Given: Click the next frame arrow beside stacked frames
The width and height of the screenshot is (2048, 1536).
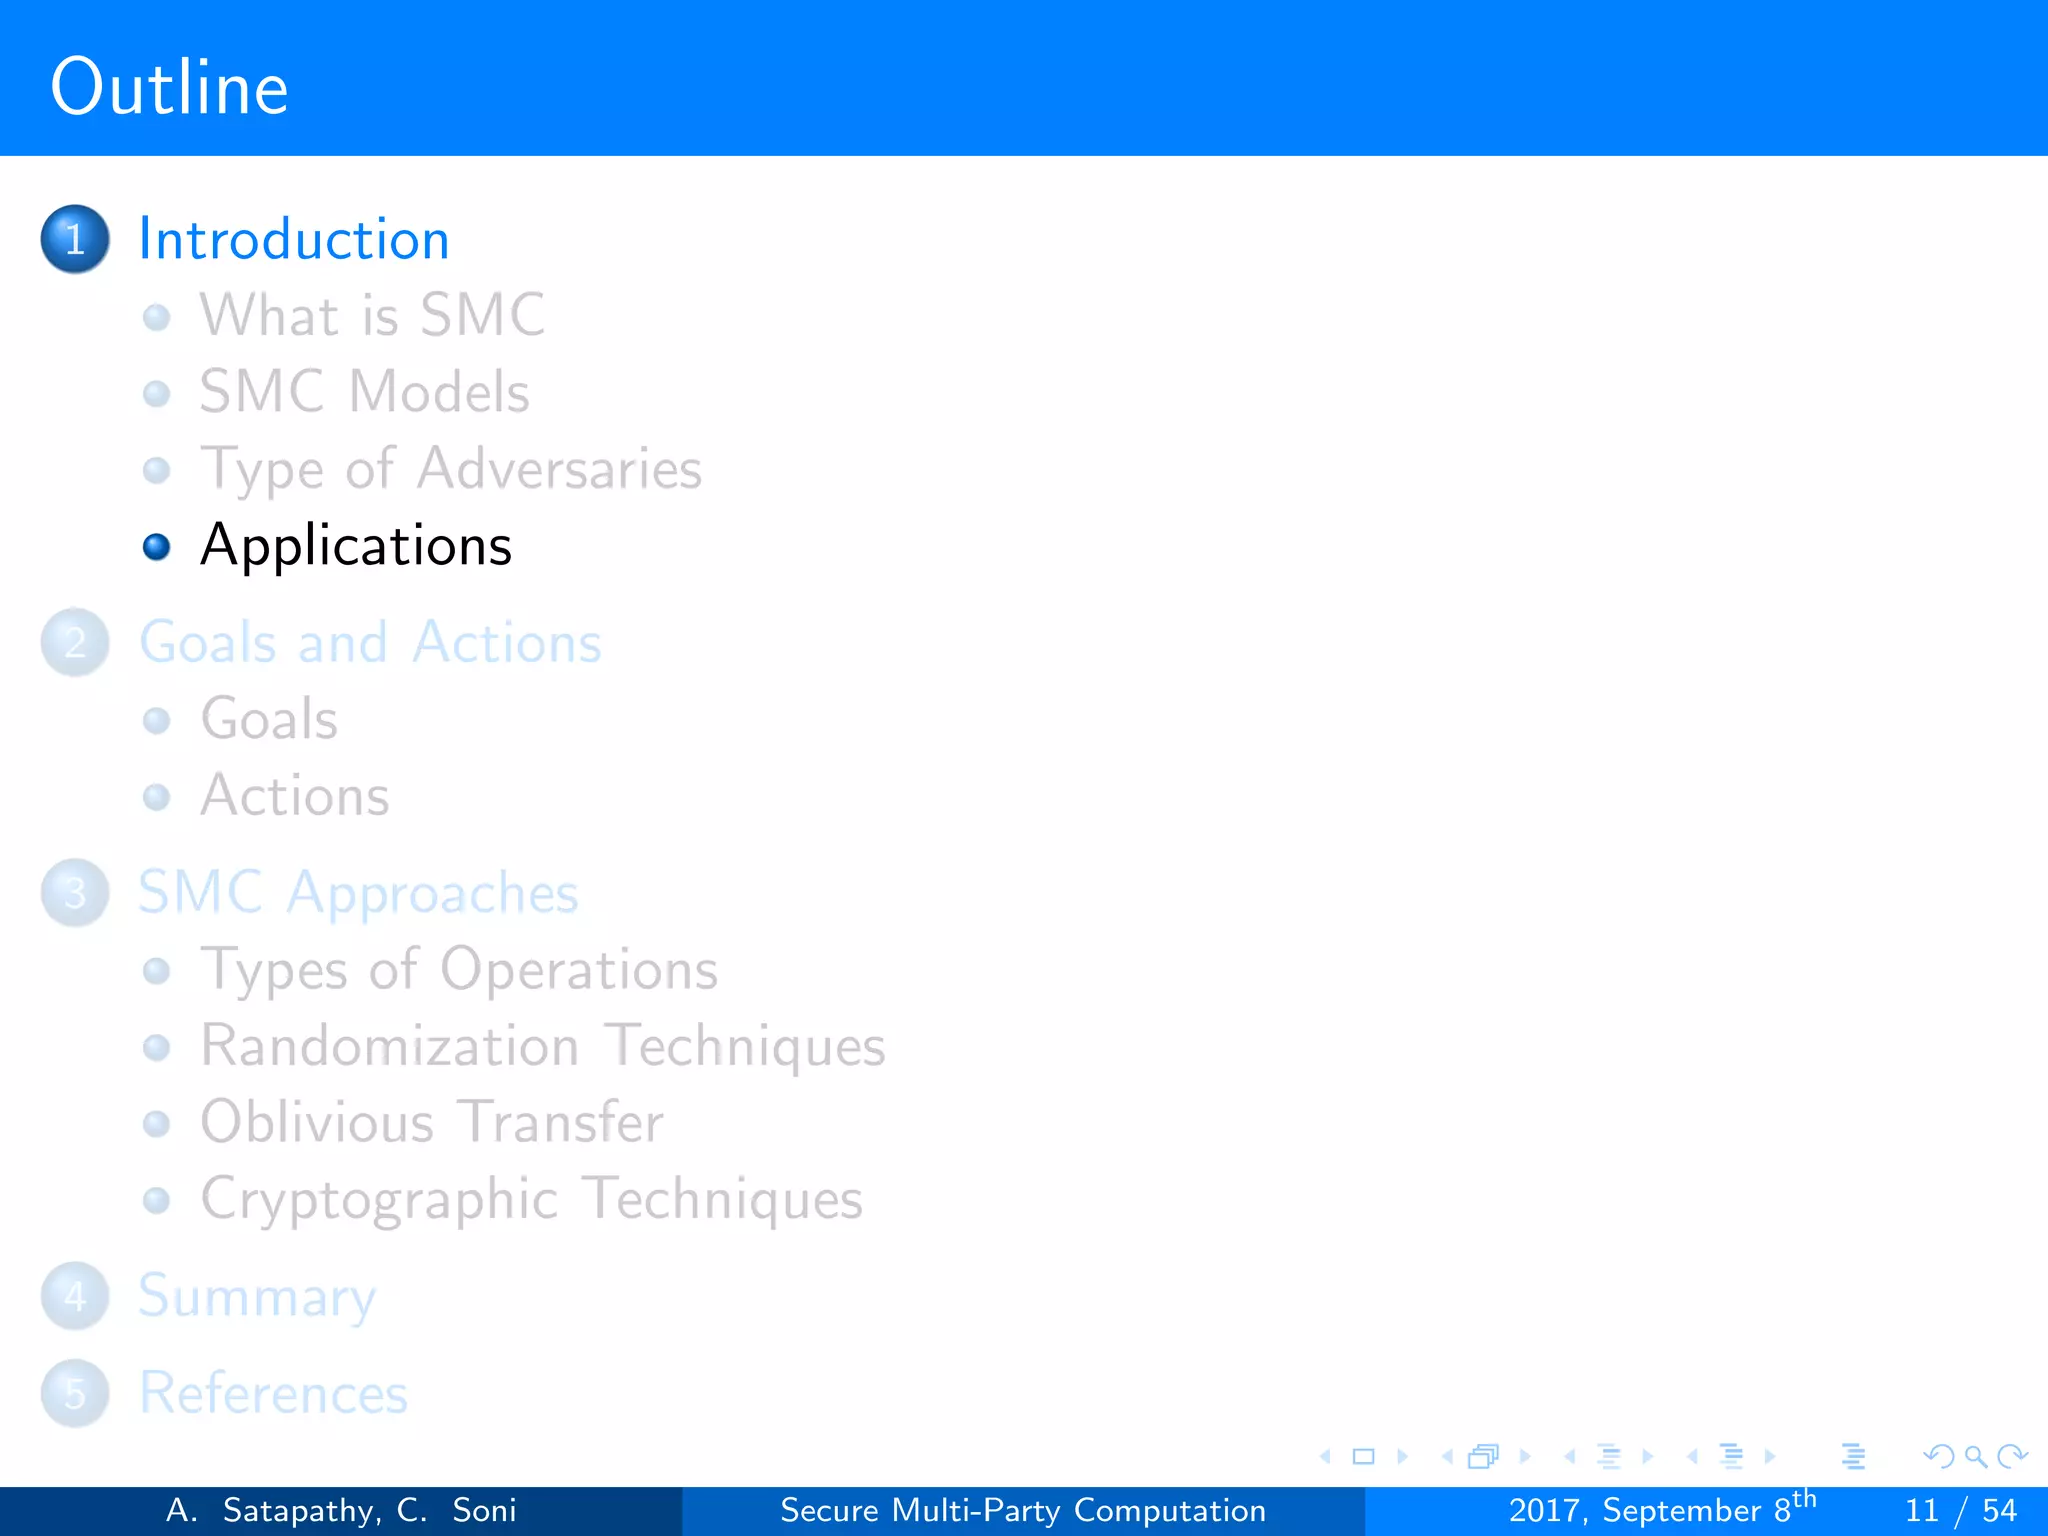Looking at the screenshot, I should [x=1525, y=1457].
